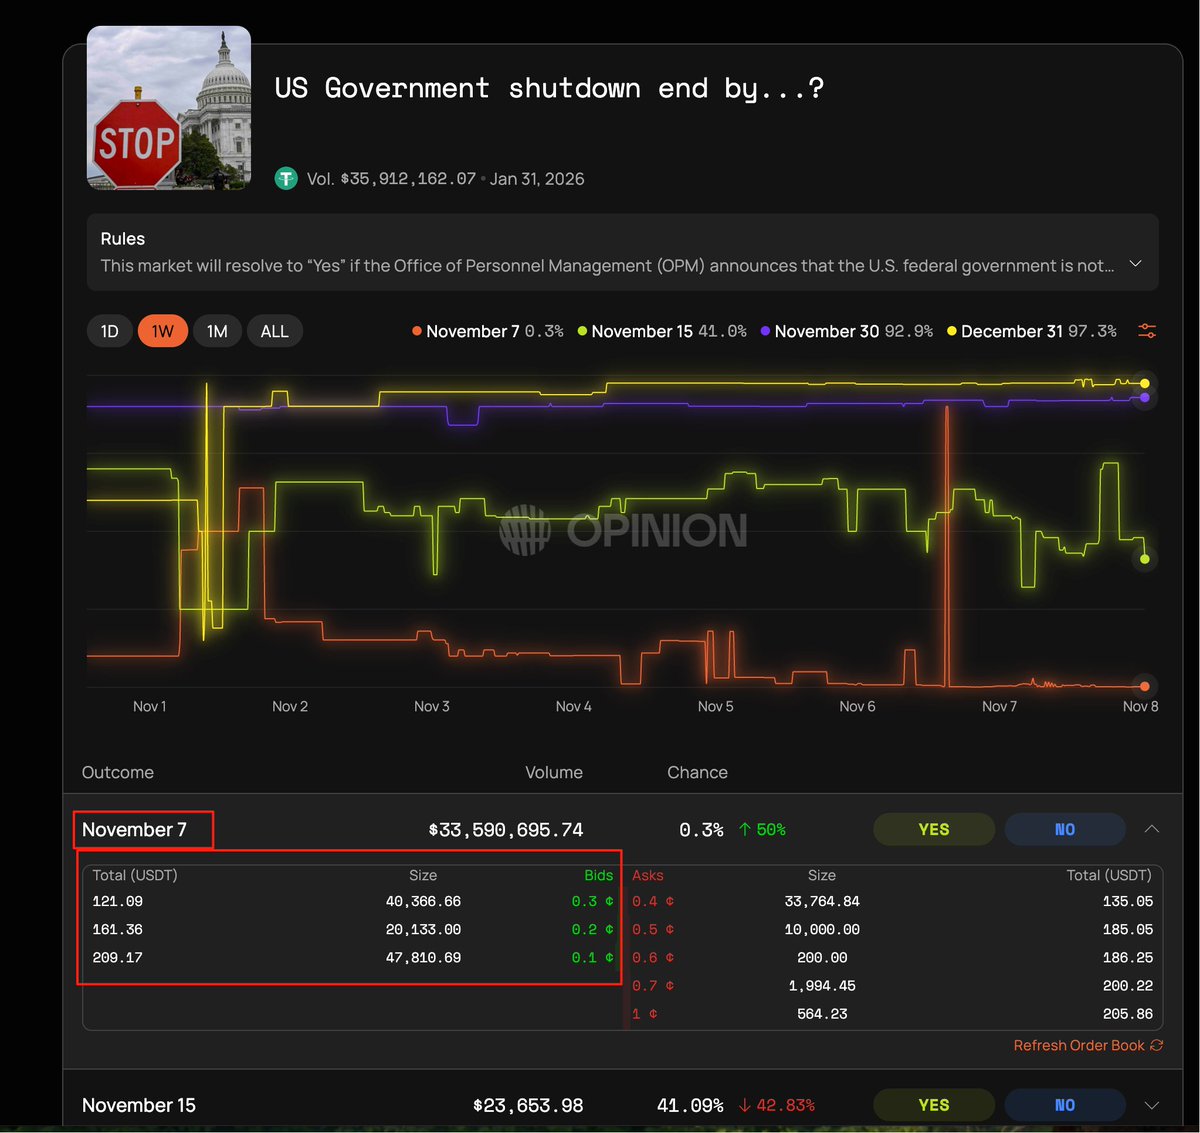Click YES for November 7
This screenshot has width=1200, height=1133.
(934, 829)
